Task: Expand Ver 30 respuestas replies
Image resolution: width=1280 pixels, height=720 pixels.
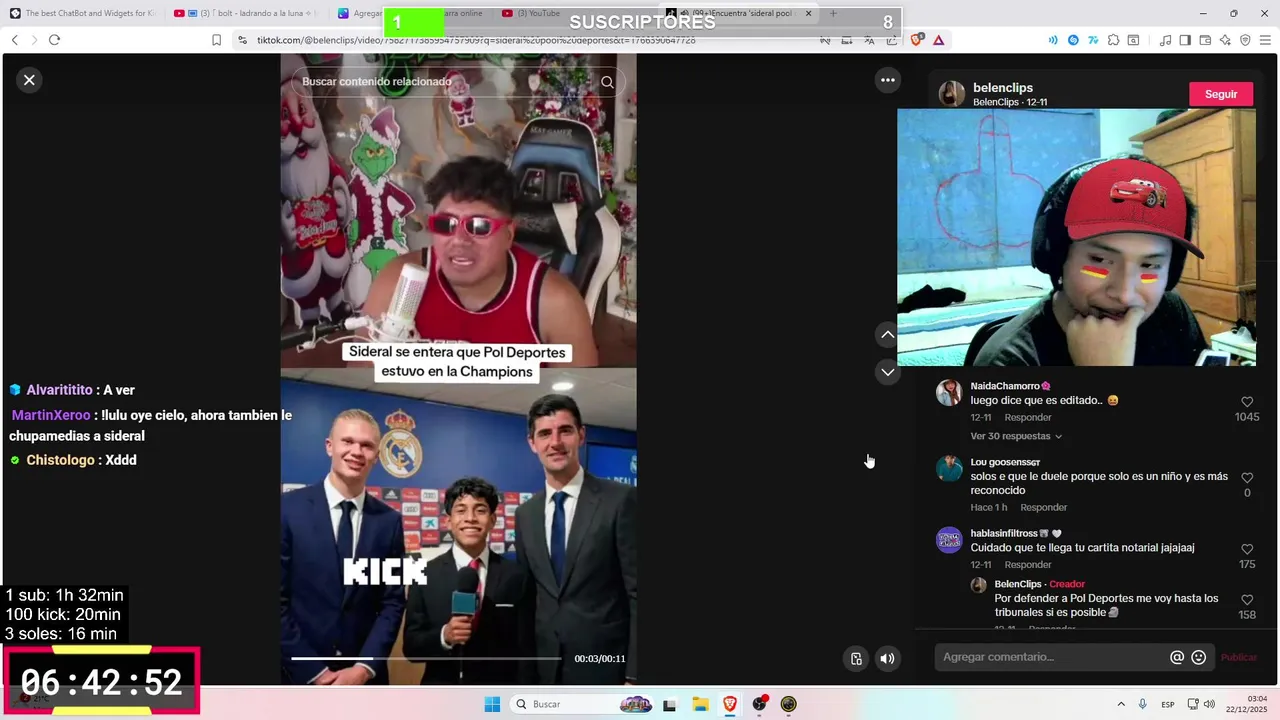Action: click(1016, 436)
